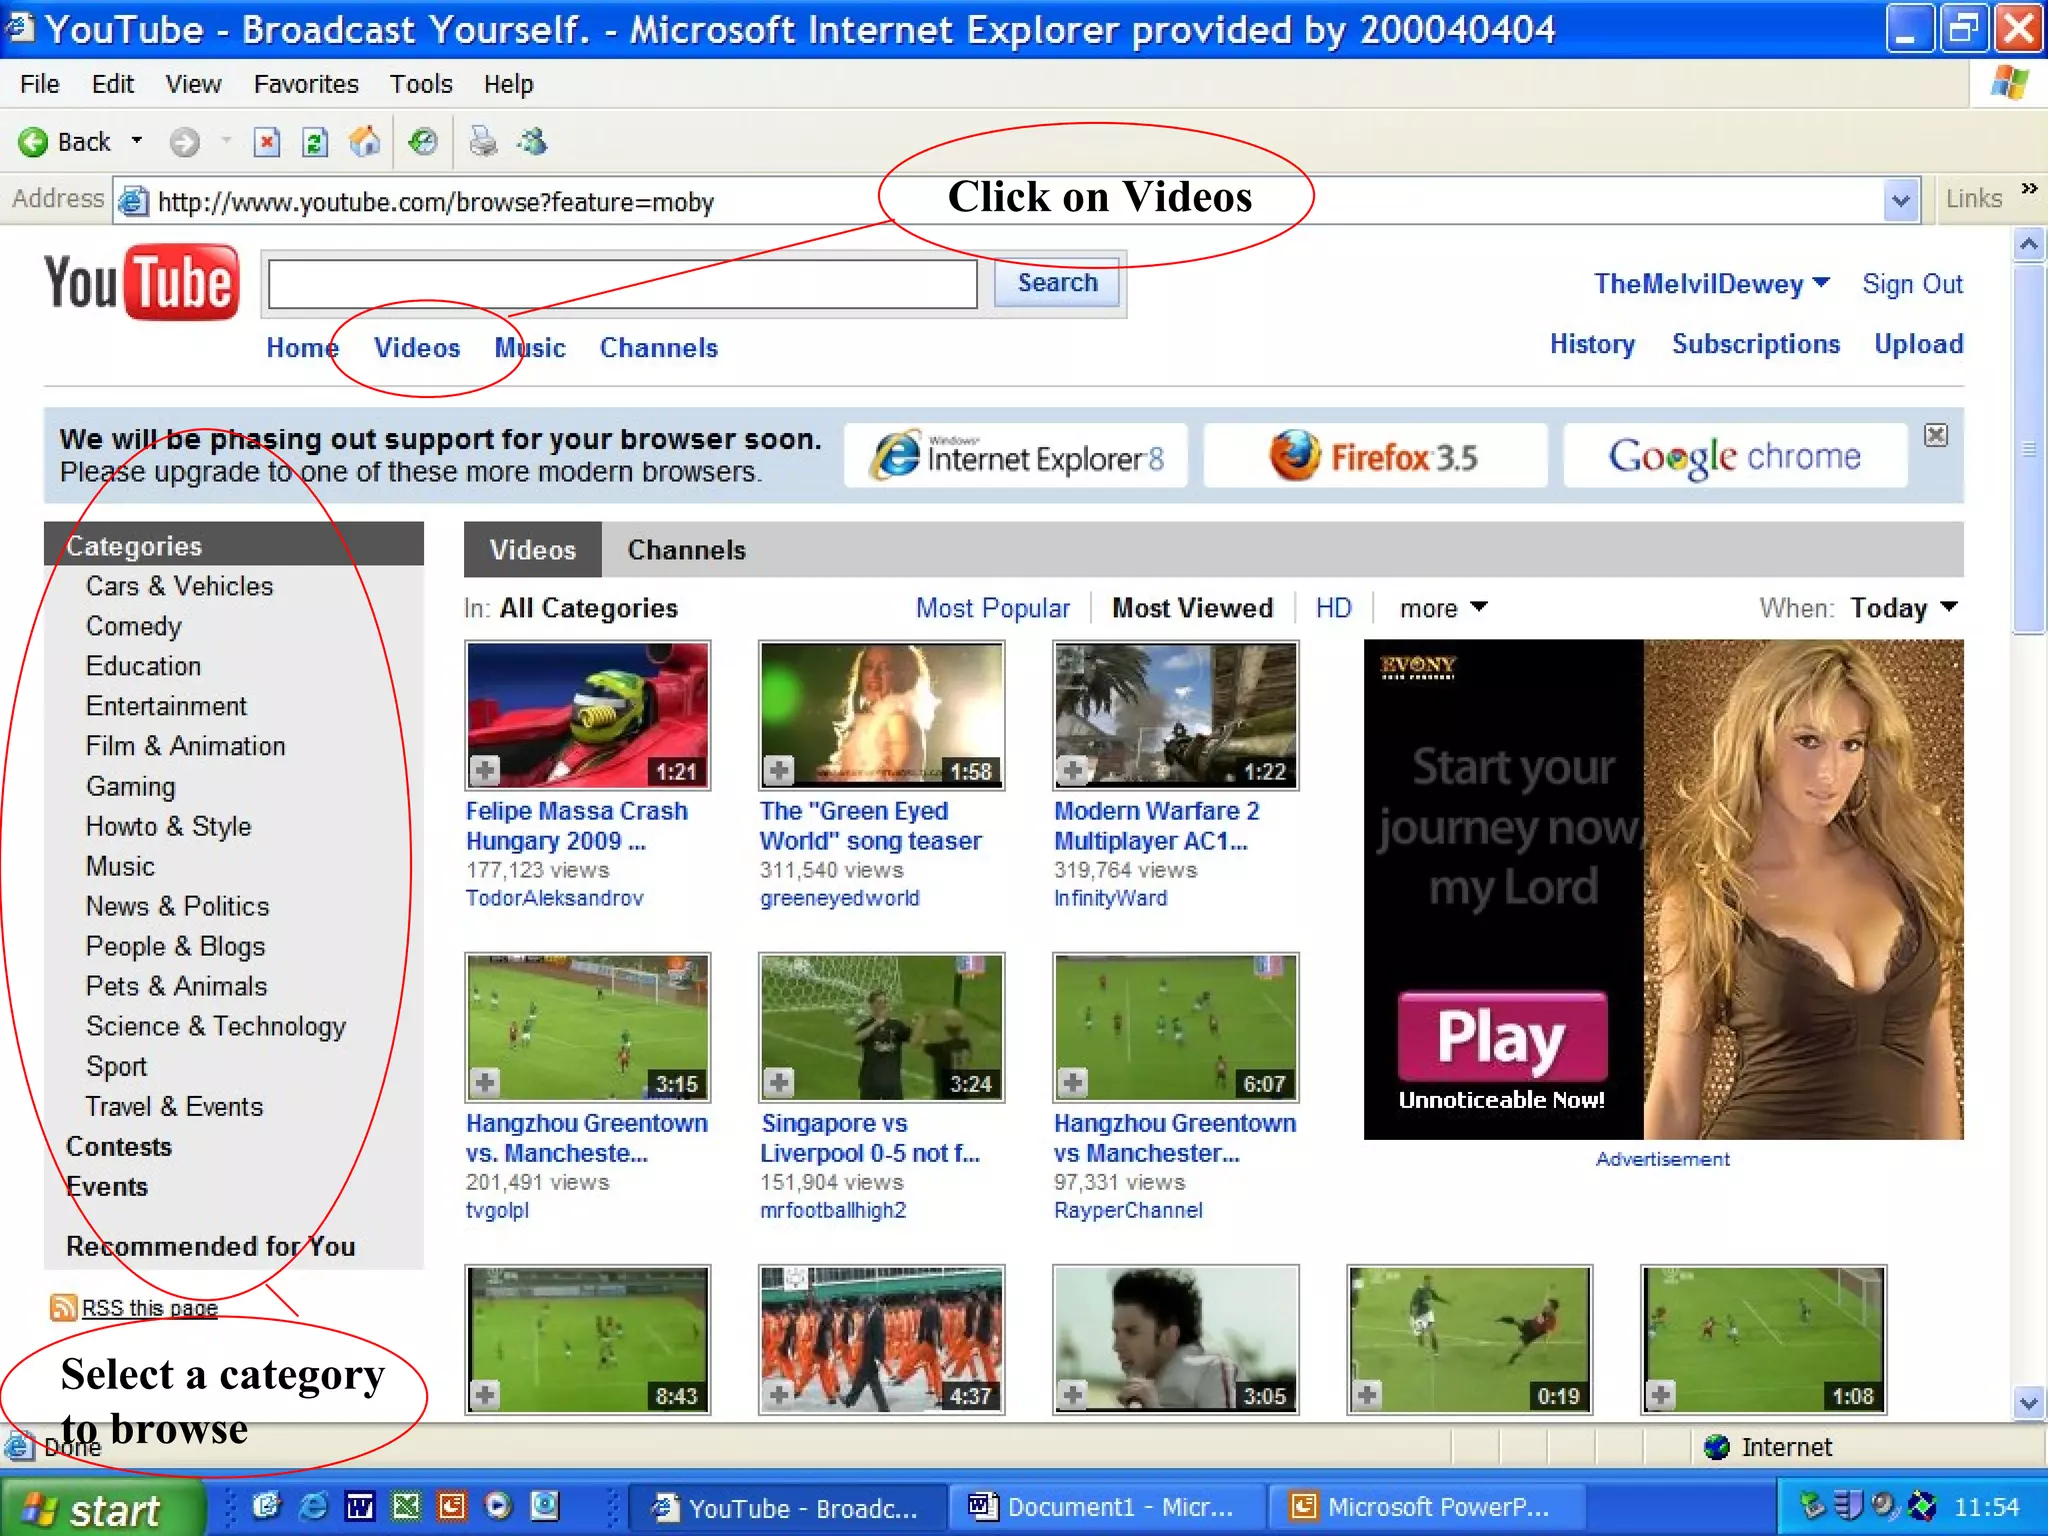Add Green Eyed World teaser to queue
The width and height of the screenshot is (2048, 1536).
(779, 770)
